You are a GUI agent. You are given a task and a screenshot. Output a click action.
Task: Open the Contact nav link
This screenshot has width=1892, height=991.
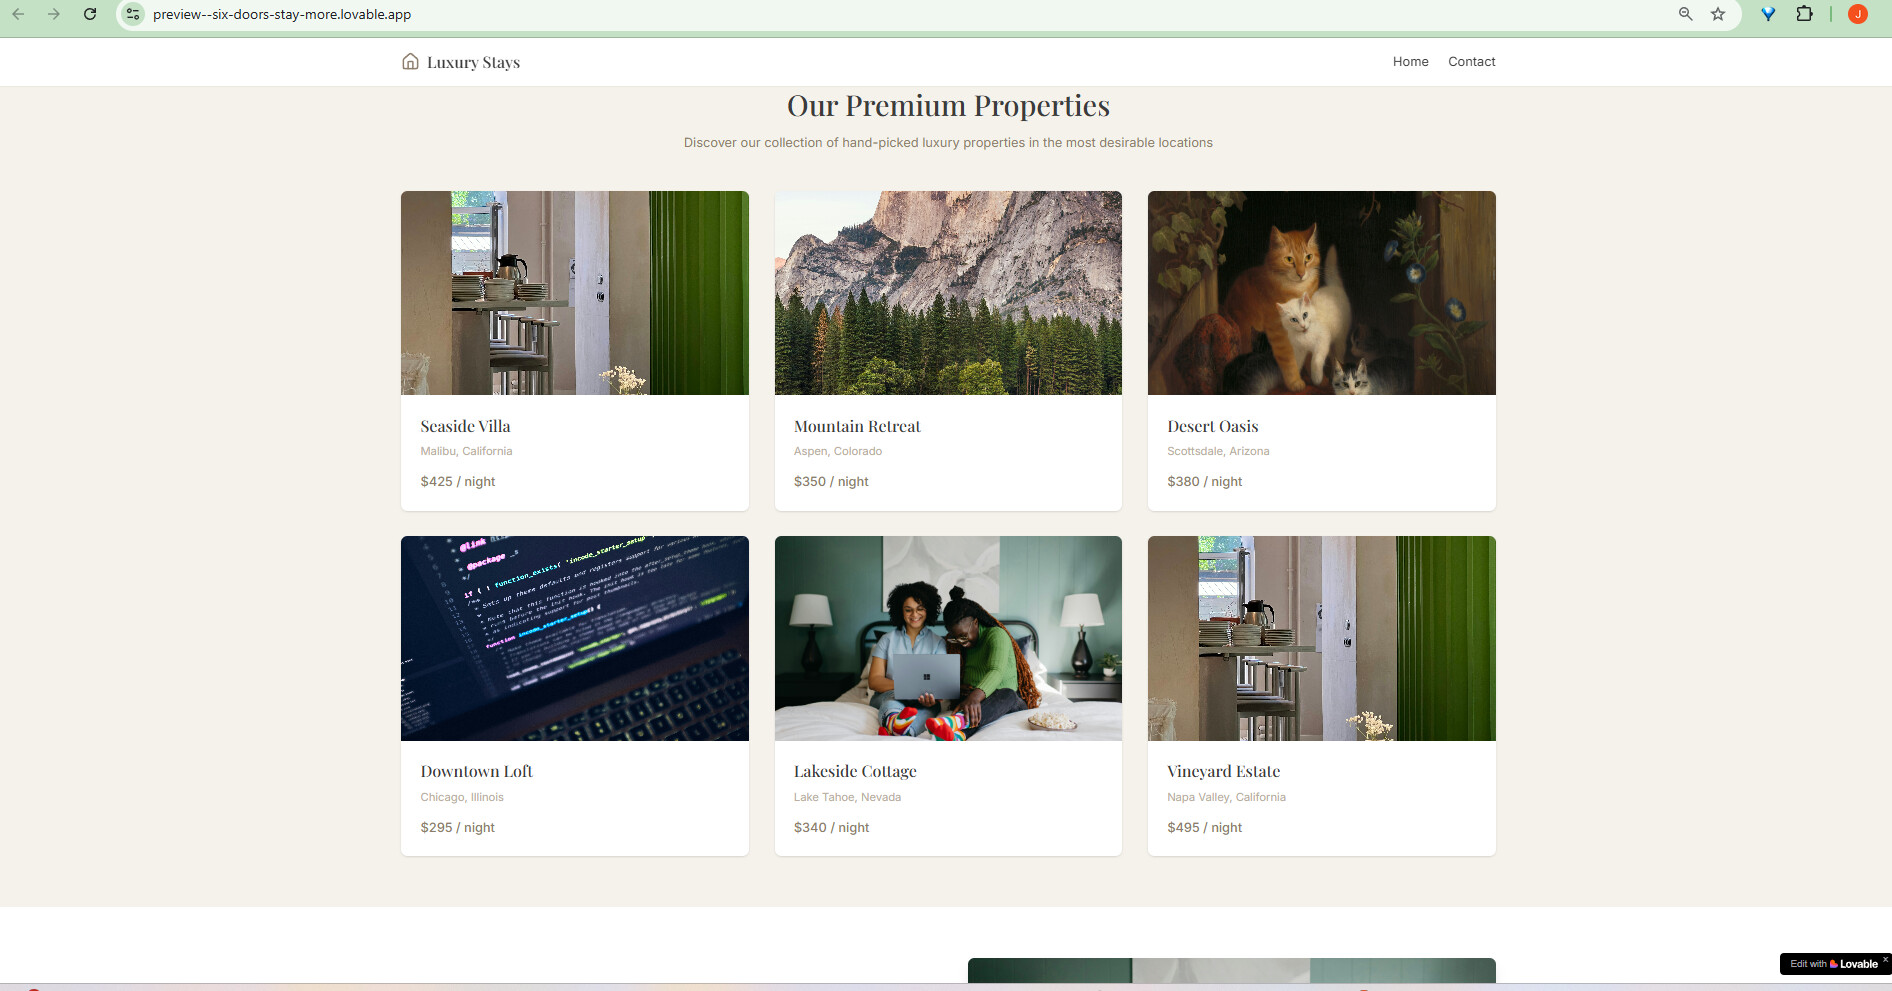pos(1472,62)
